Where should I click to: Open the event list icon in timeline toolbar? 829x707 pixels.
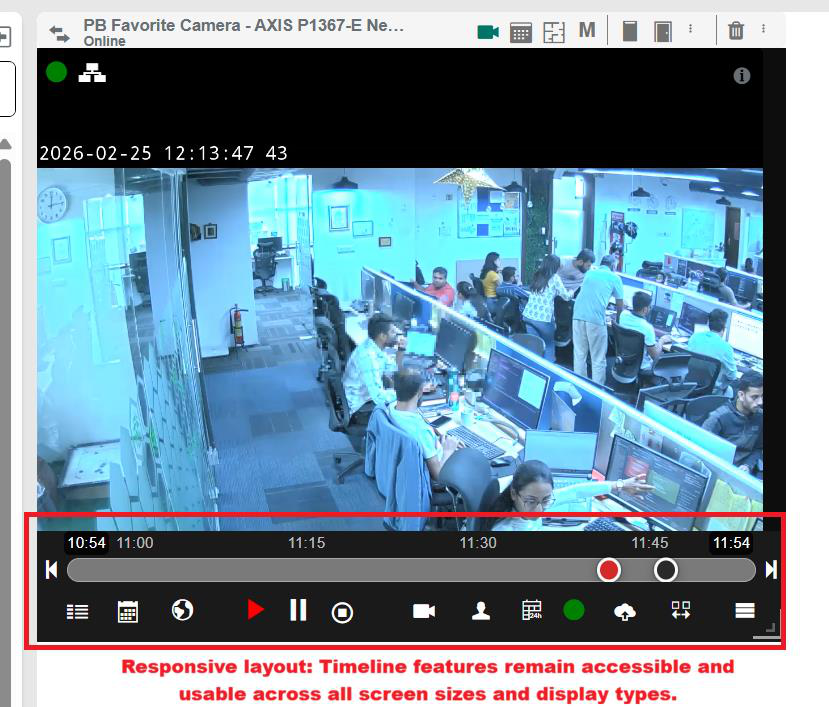77,611
